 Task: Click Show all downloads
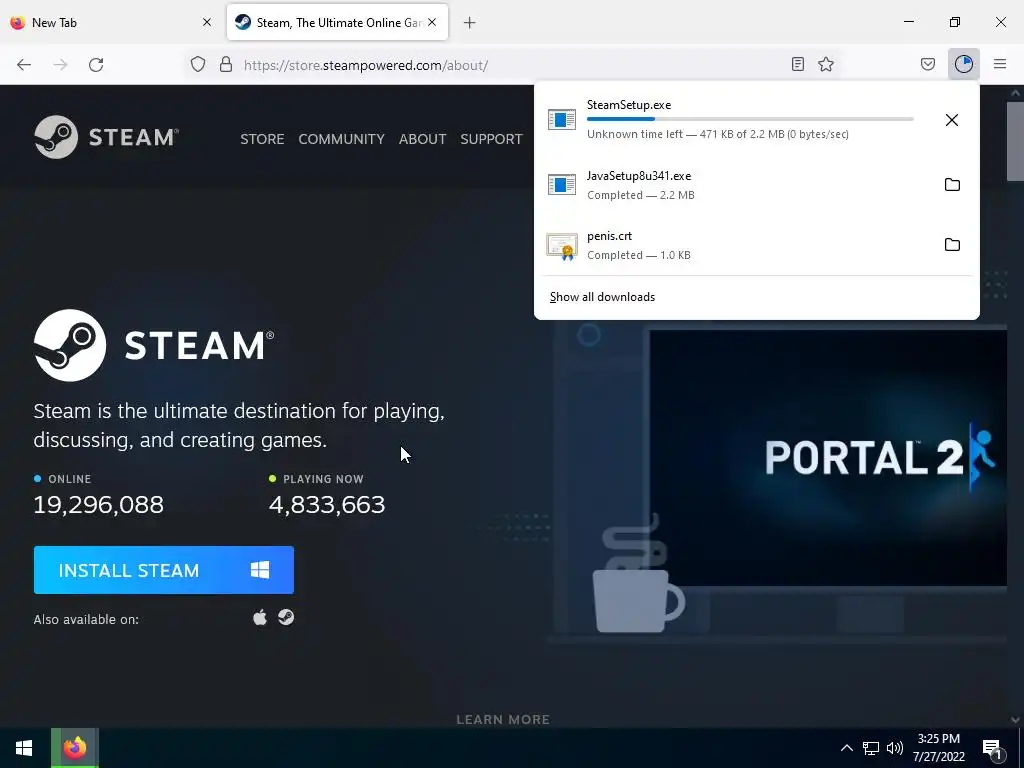(602, 297)
